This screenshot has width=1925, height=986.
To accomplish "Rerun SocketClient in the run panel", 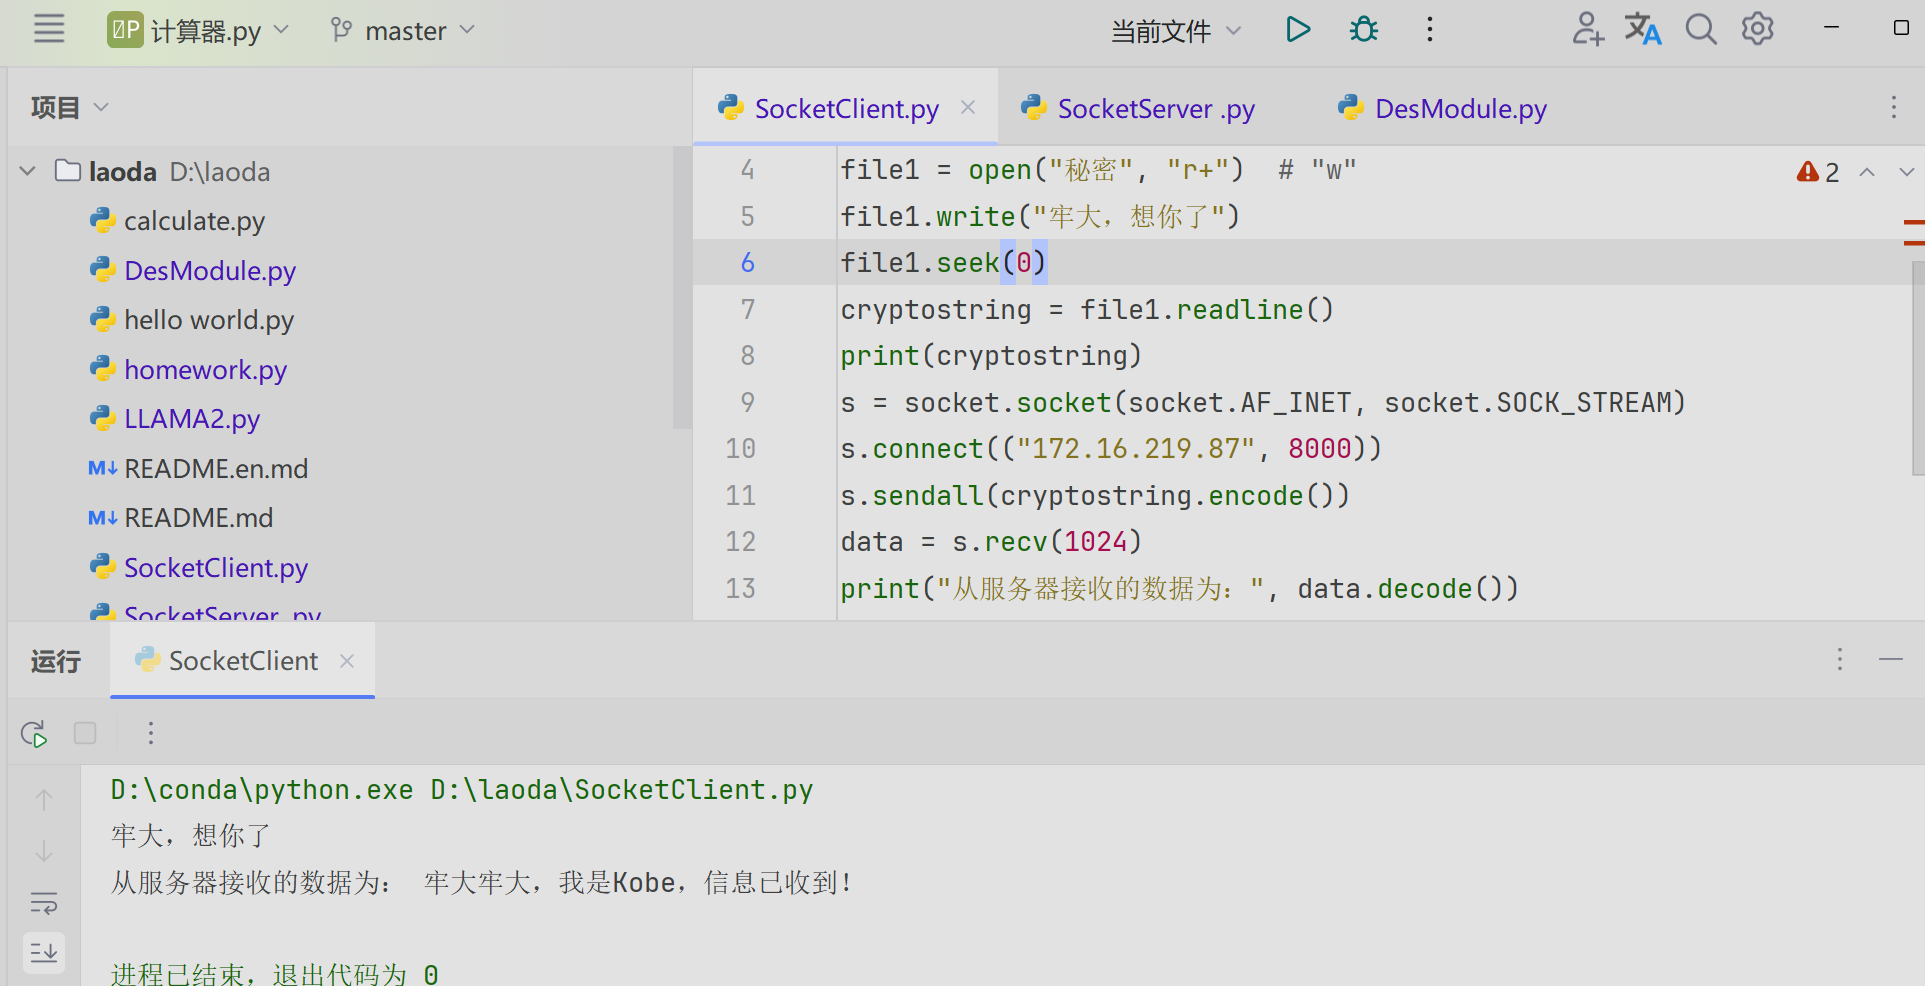I will [34, 734].
